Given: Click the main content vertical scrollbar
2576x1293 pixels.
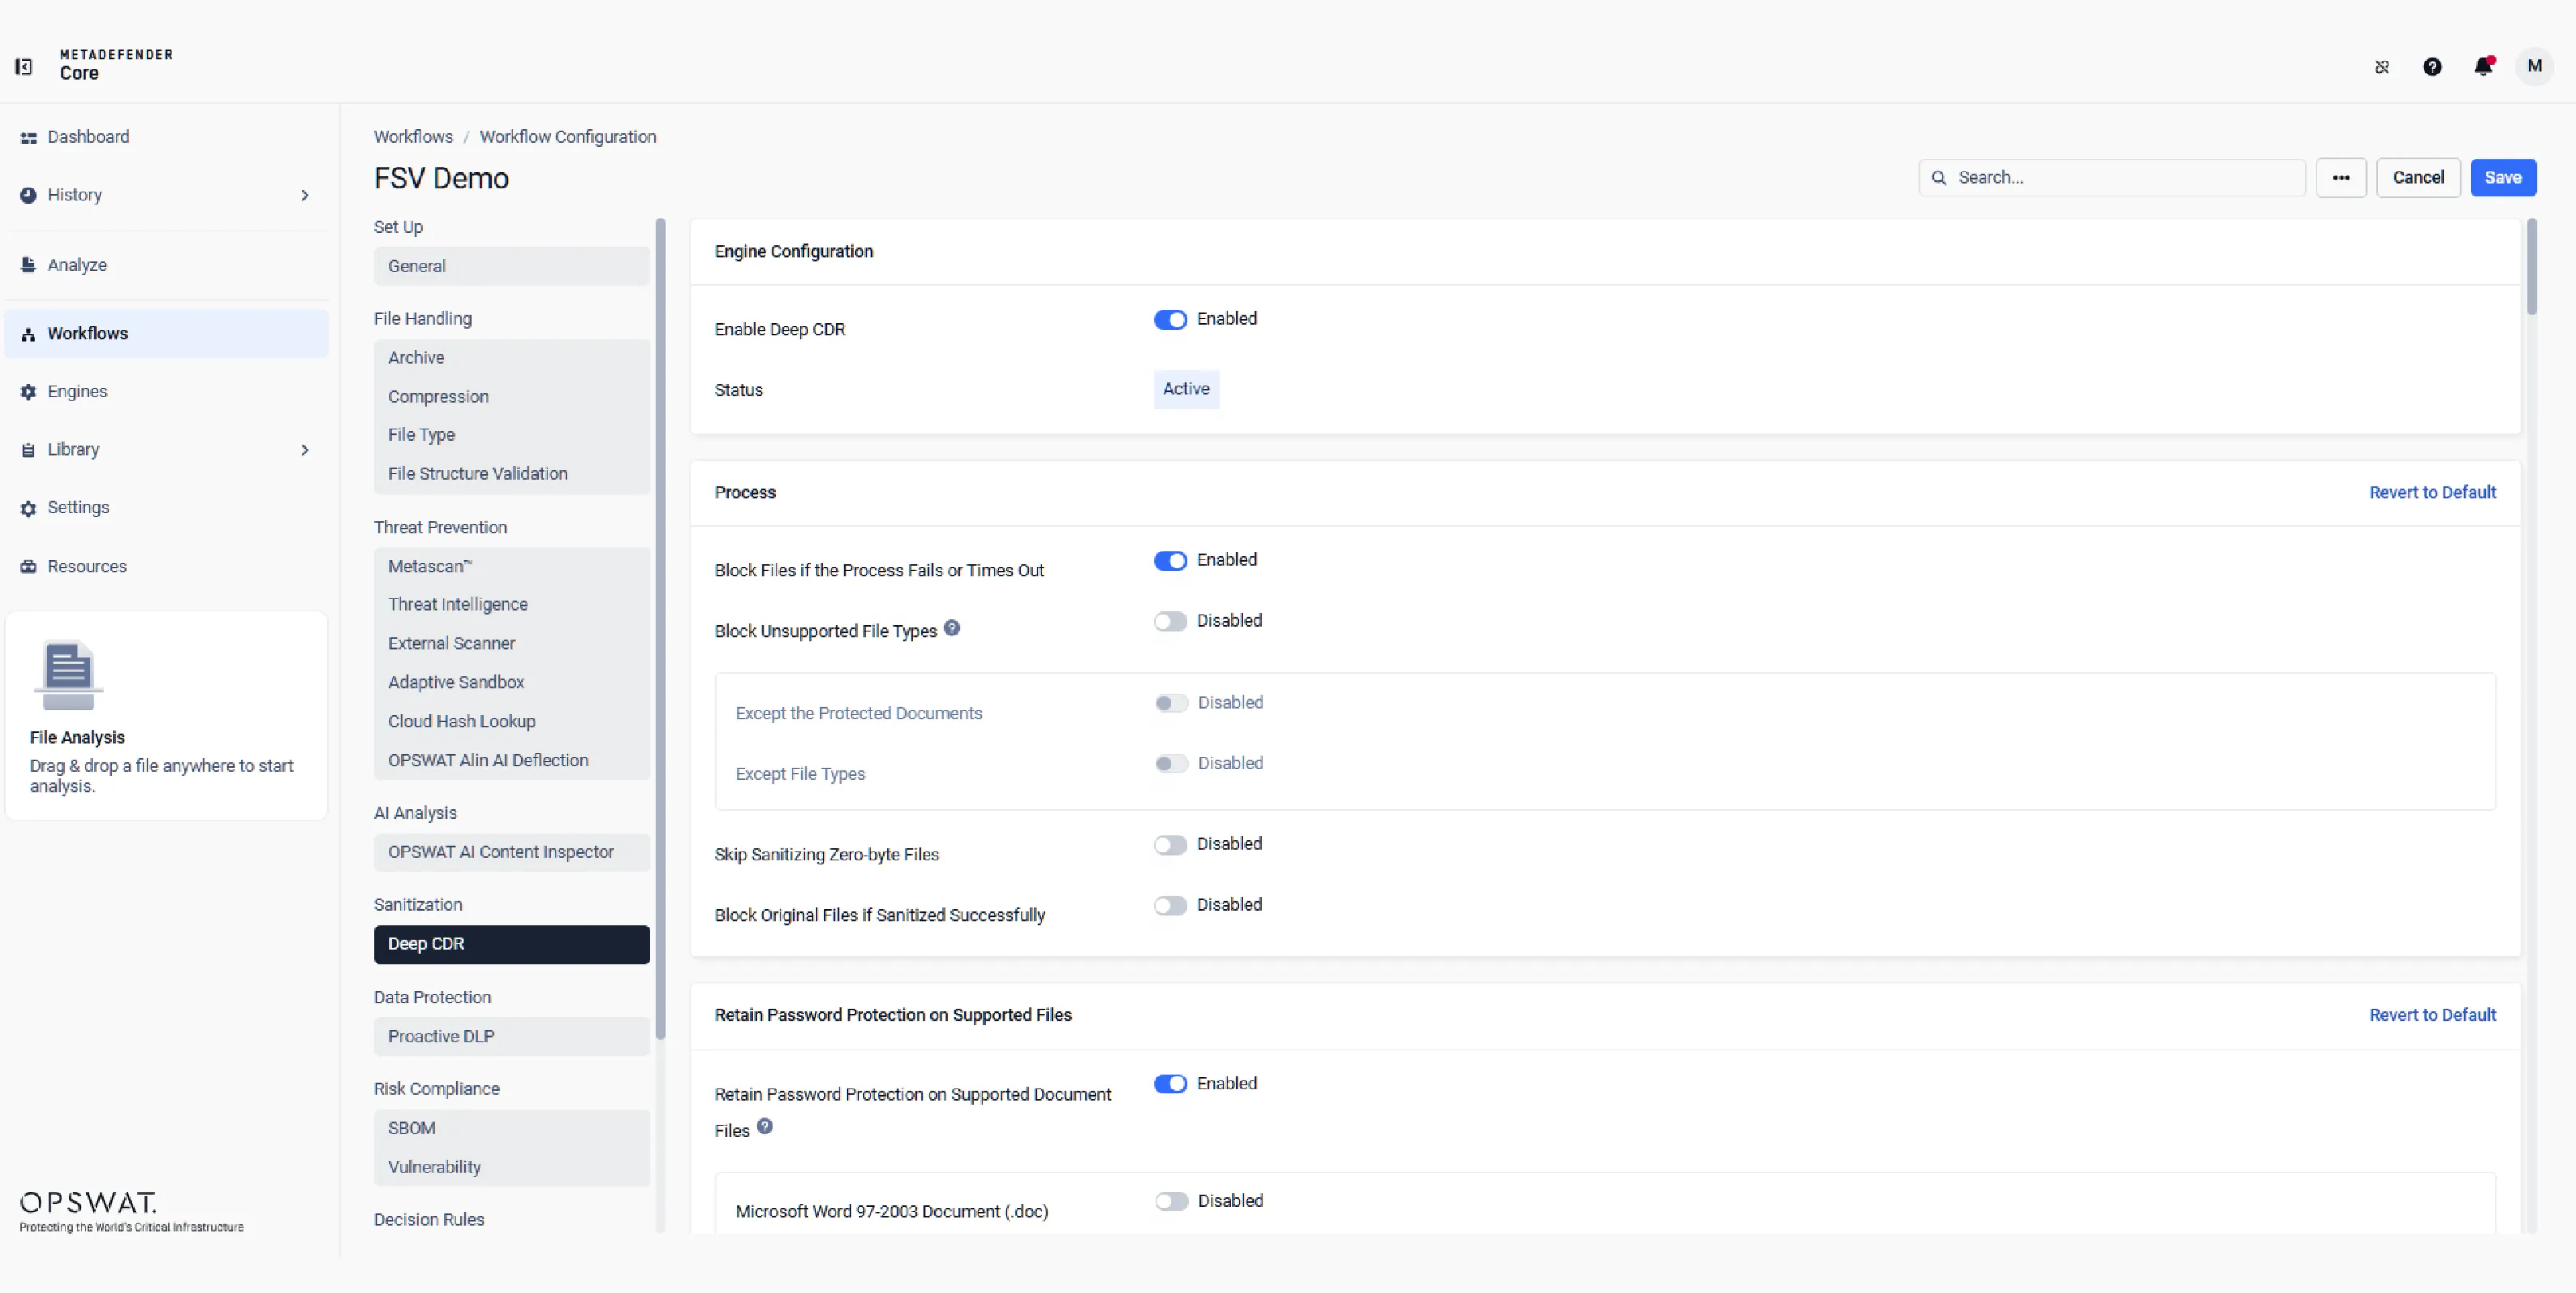Looking at the screenshot, I should coord(2531,268).
